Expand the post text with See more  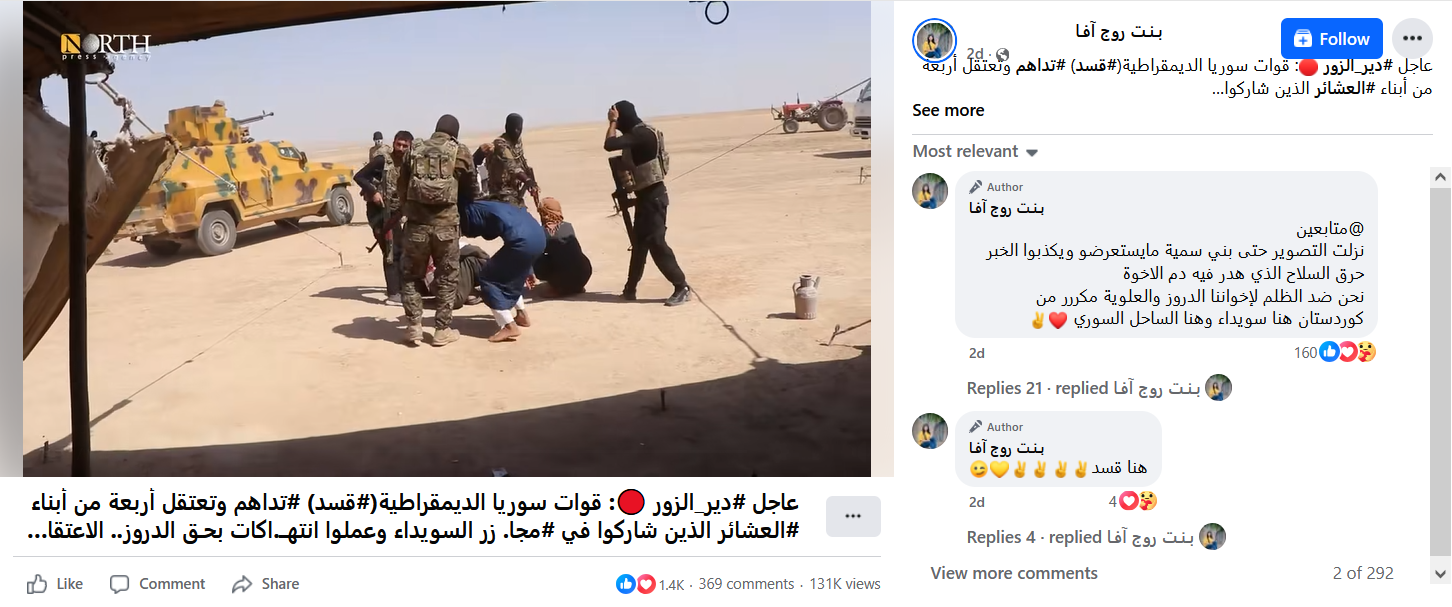pos(948,110)
